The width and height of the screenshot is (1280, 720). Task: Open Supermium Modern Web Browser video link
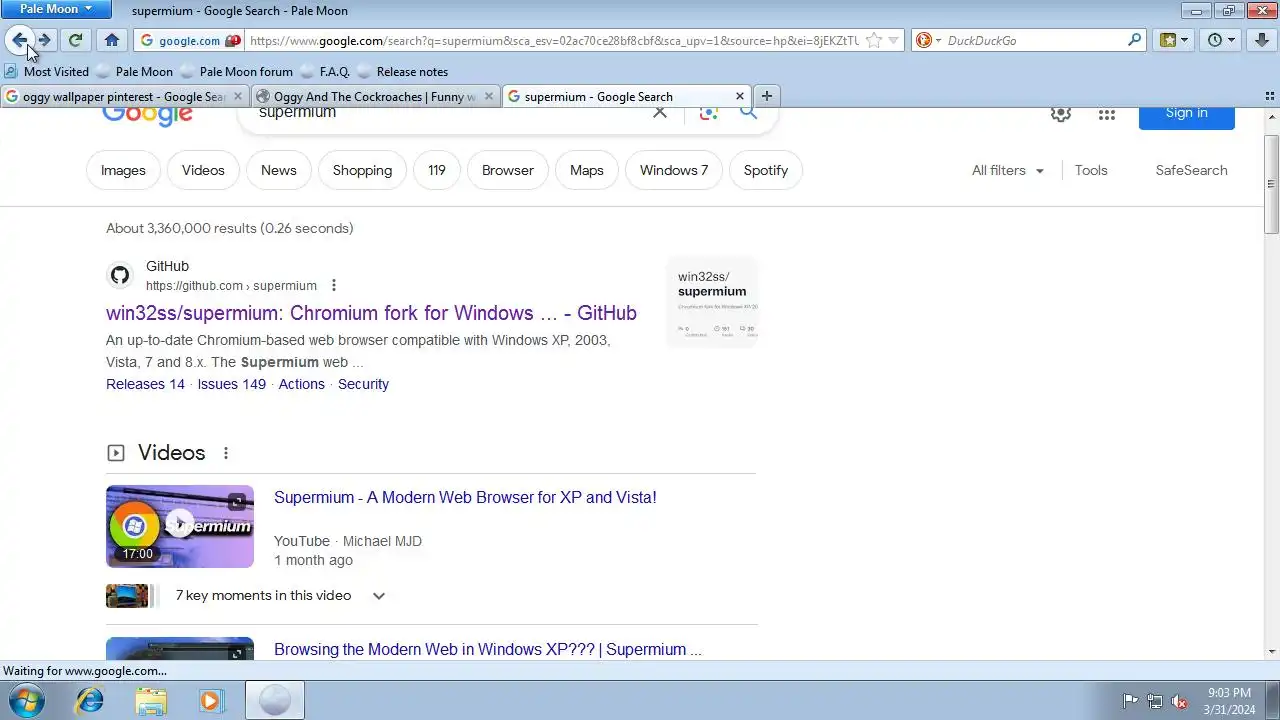(465, 498)
